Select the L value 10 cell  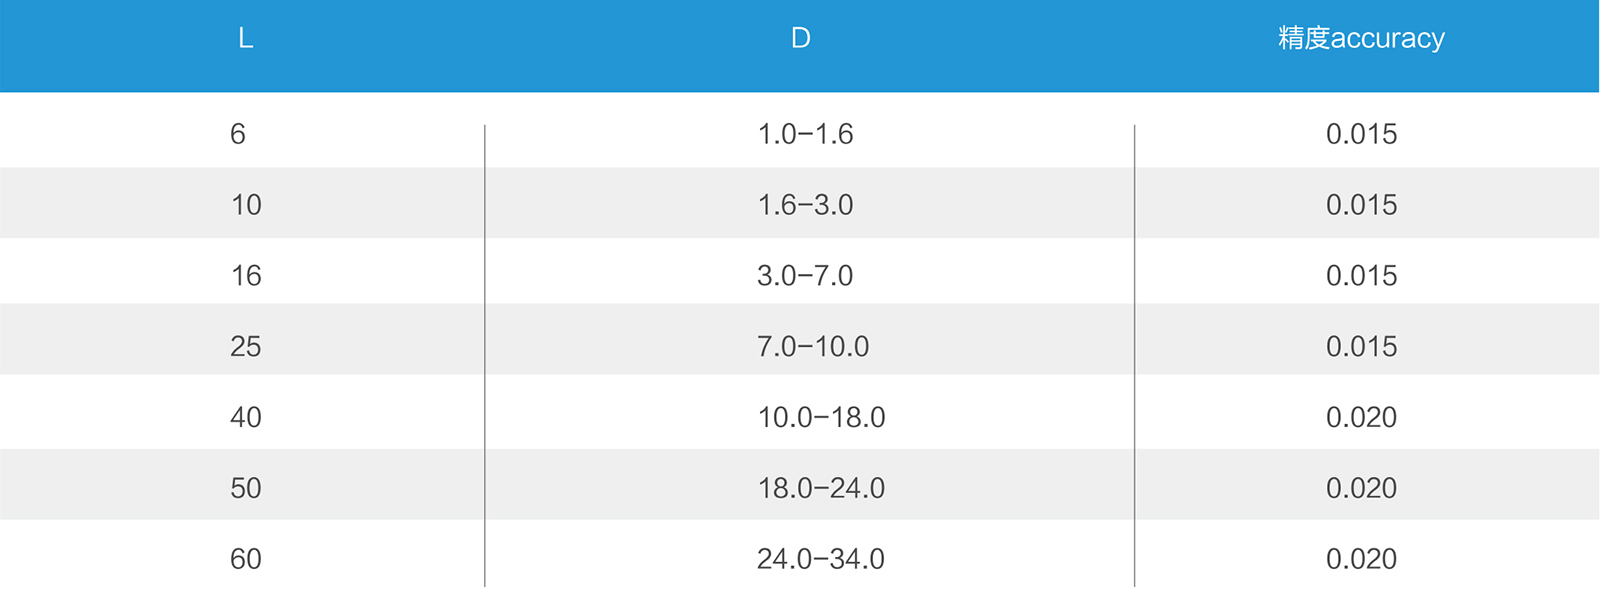click(246, 205)
